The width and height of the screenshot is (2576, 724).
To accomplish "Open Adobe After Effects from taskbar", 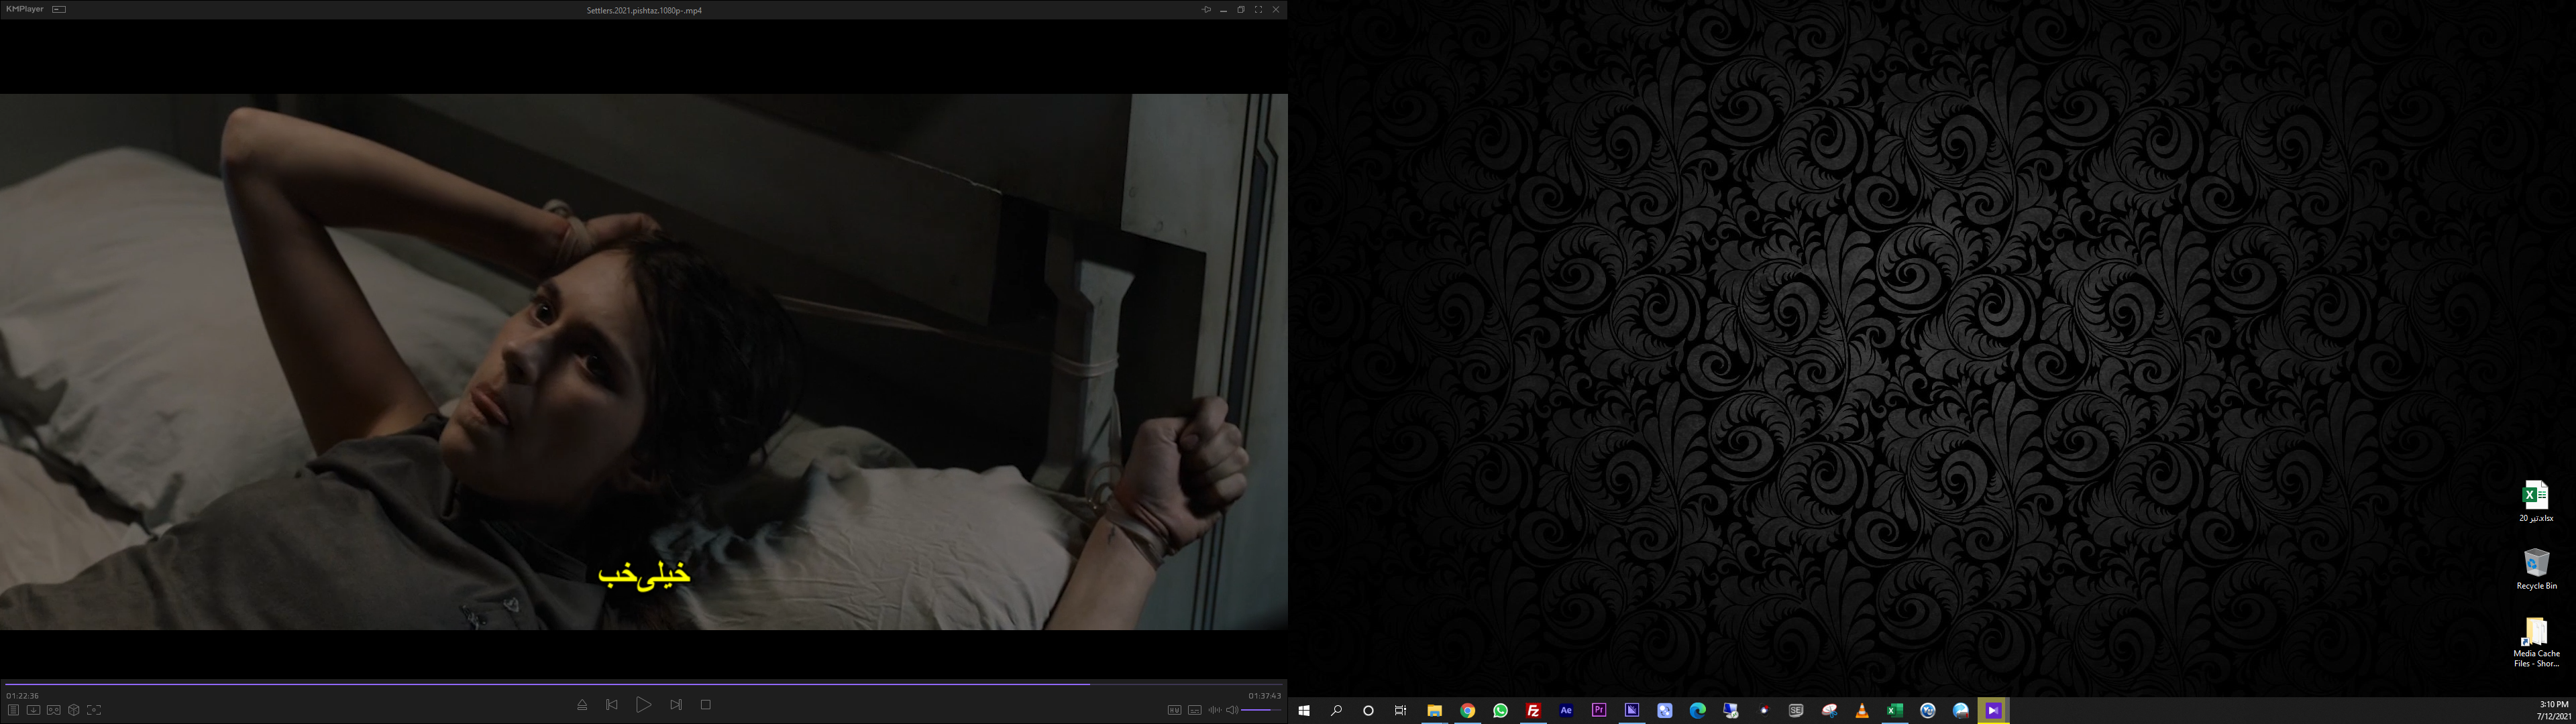I will tap(1566, 711).
